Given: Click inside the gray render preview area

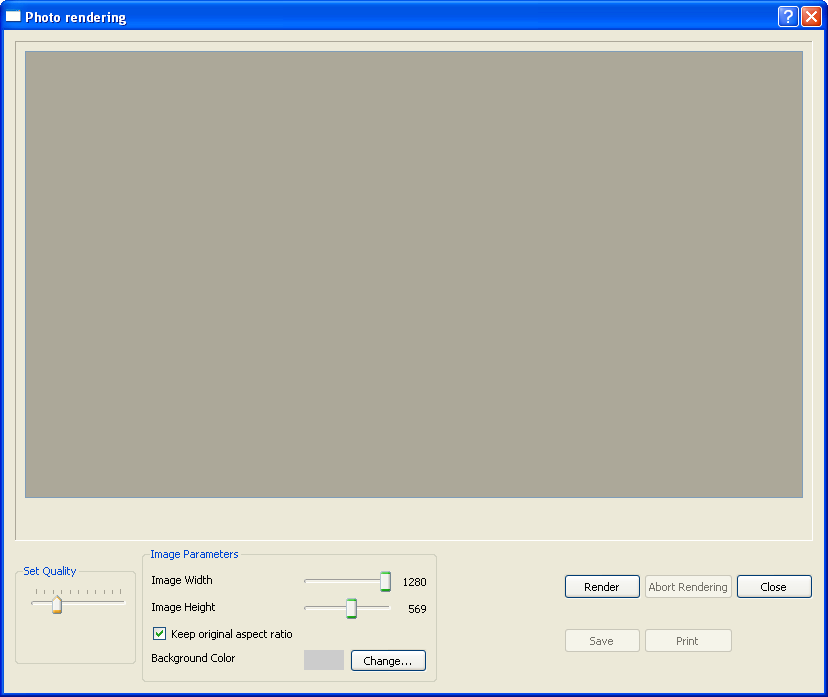Looking at the screenshot, I should point(413,274).
